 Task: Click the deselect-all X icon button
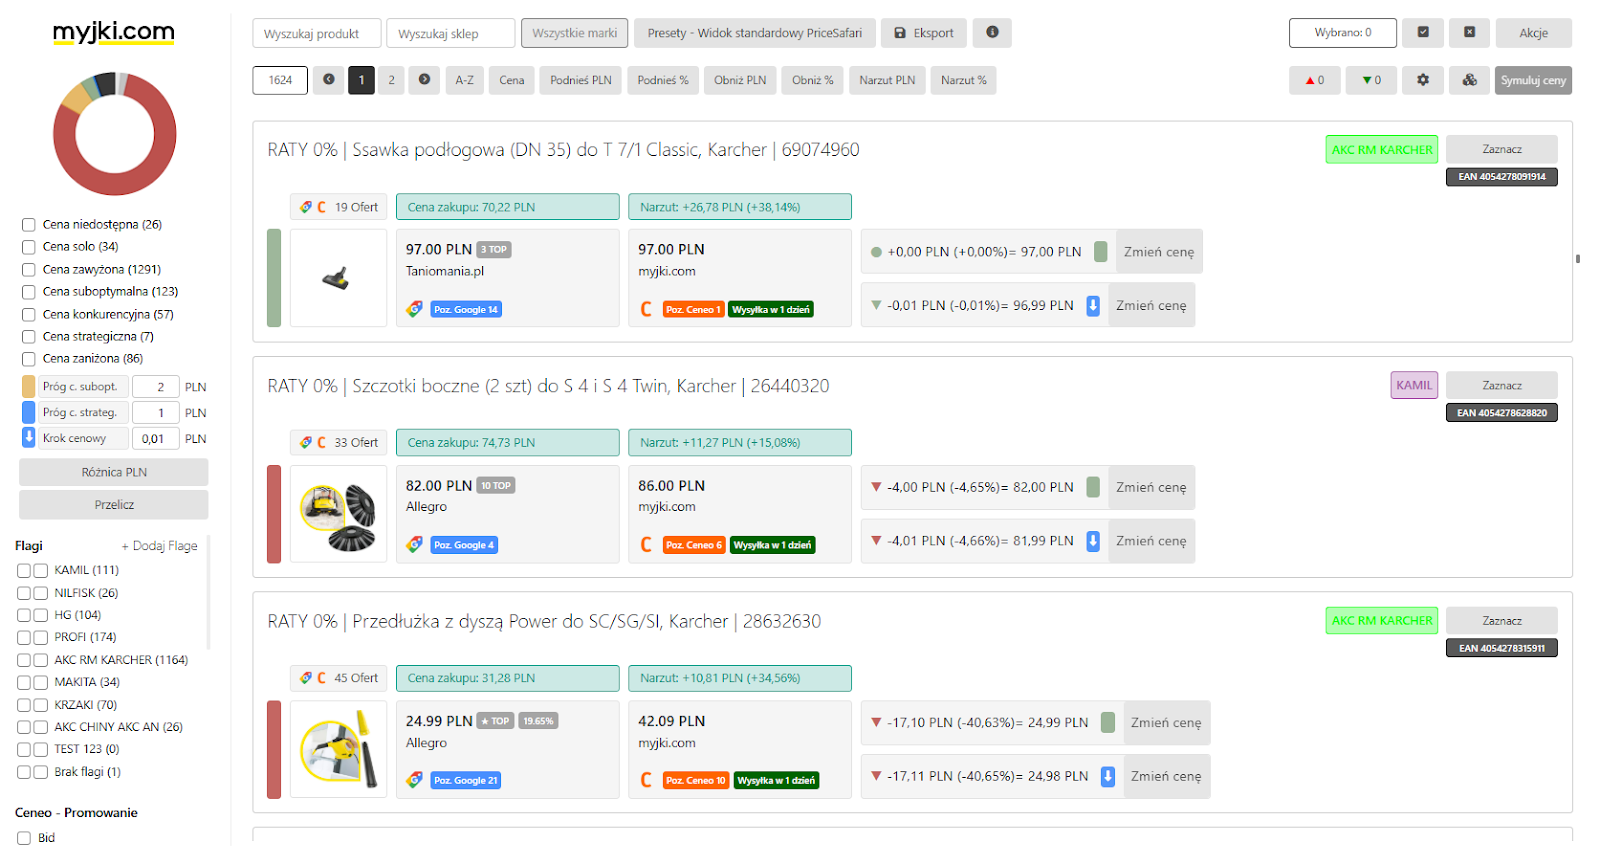coord(1469,33)
